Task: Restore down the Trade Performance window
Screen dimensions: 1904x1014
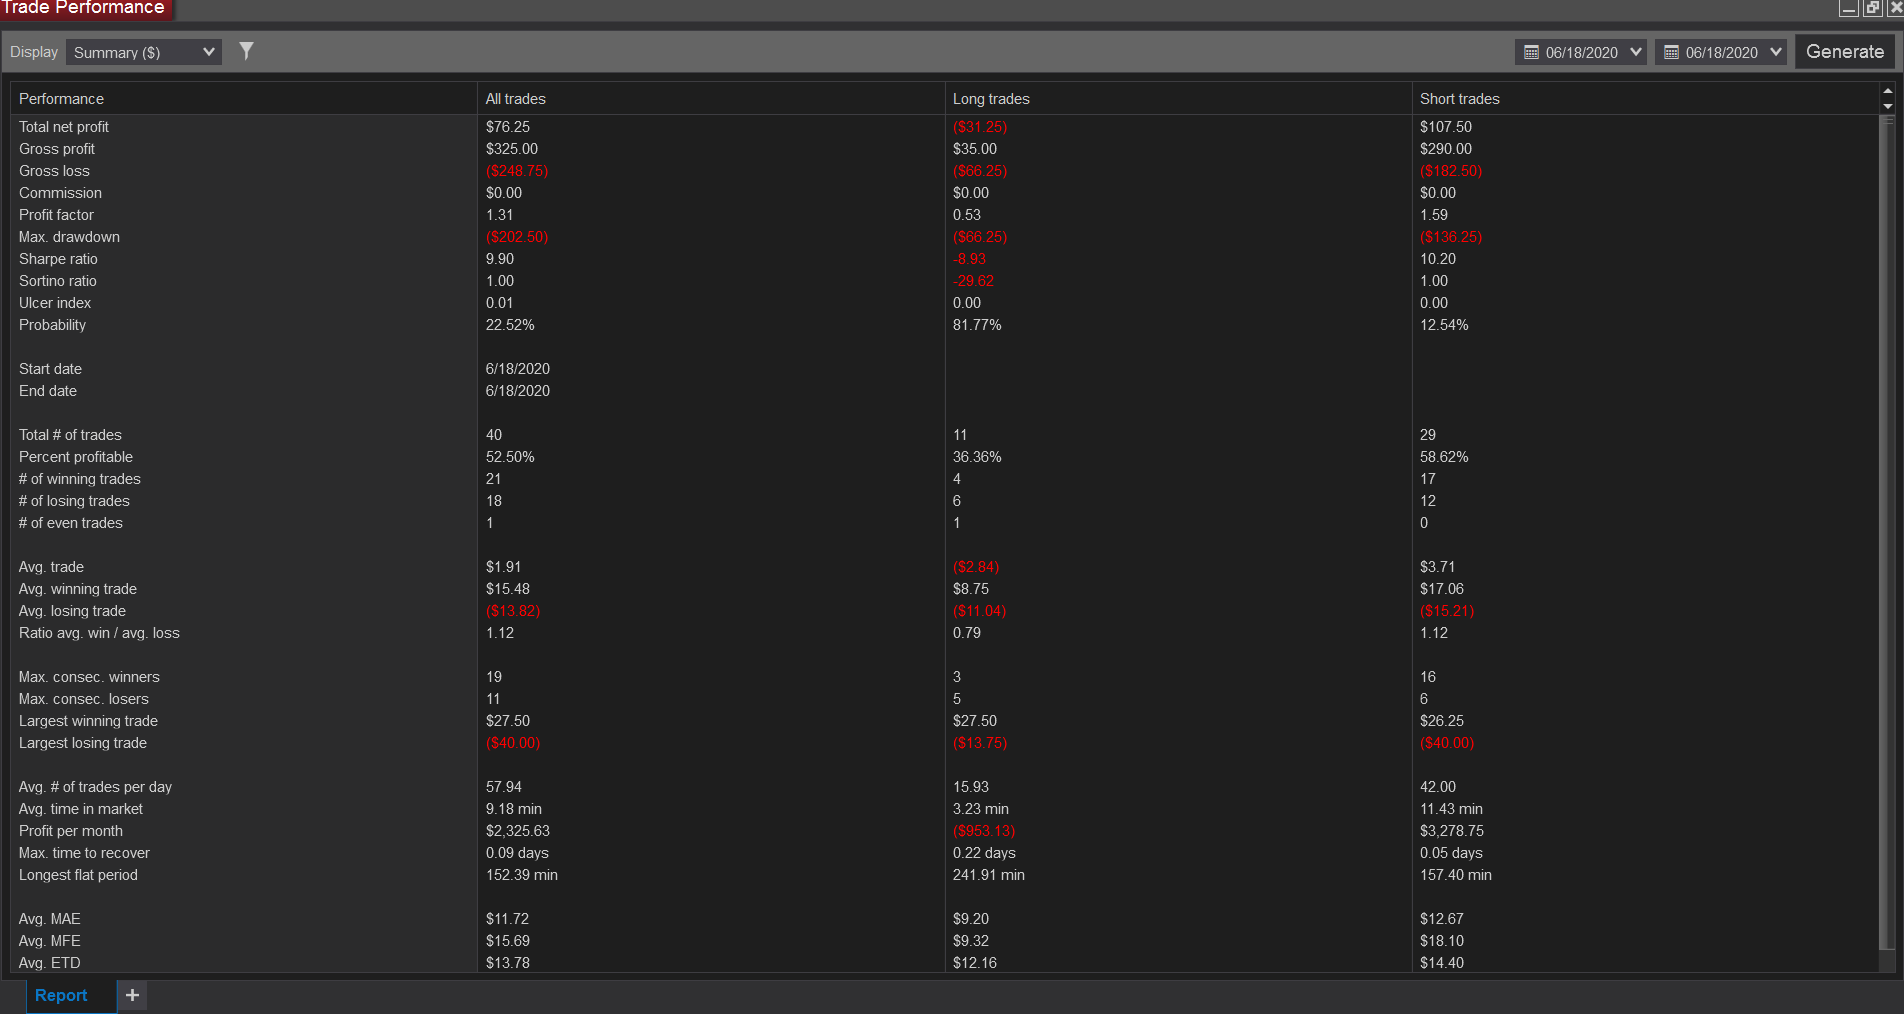Action: (x=1873, y=8)
